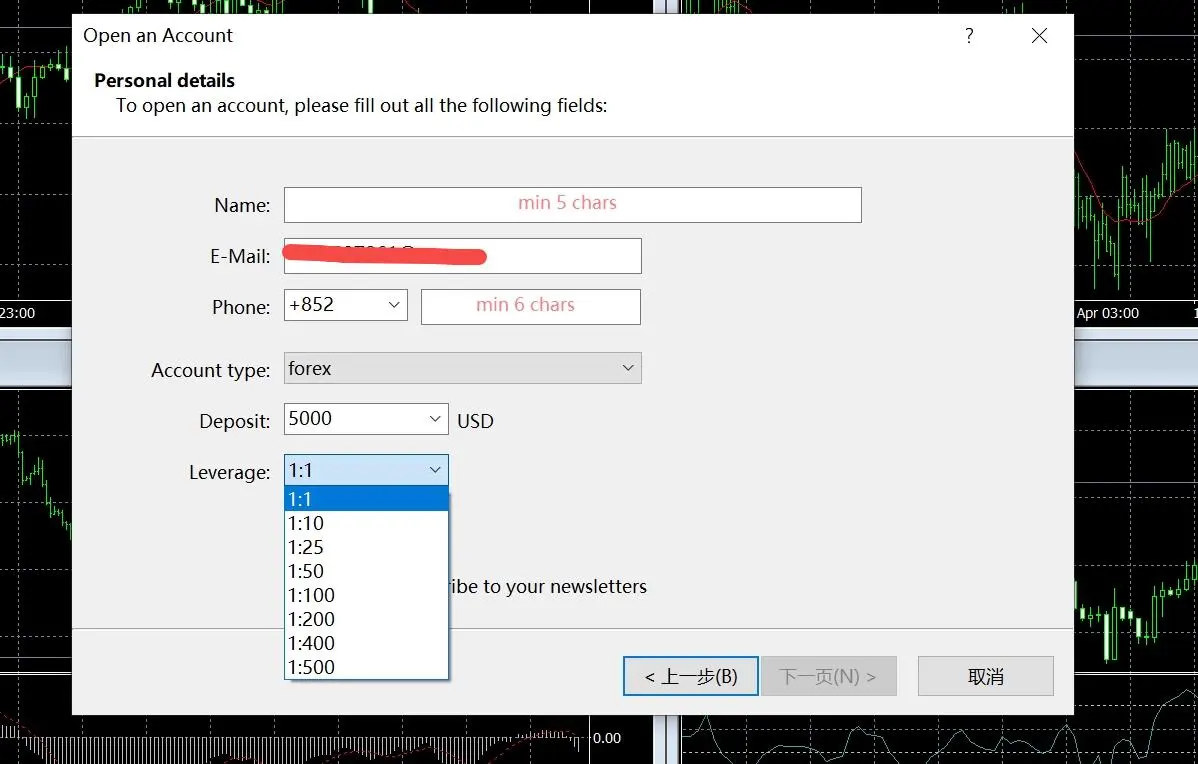Click the USD currency label
The image size is (1198, 764).
click(475, 421)
